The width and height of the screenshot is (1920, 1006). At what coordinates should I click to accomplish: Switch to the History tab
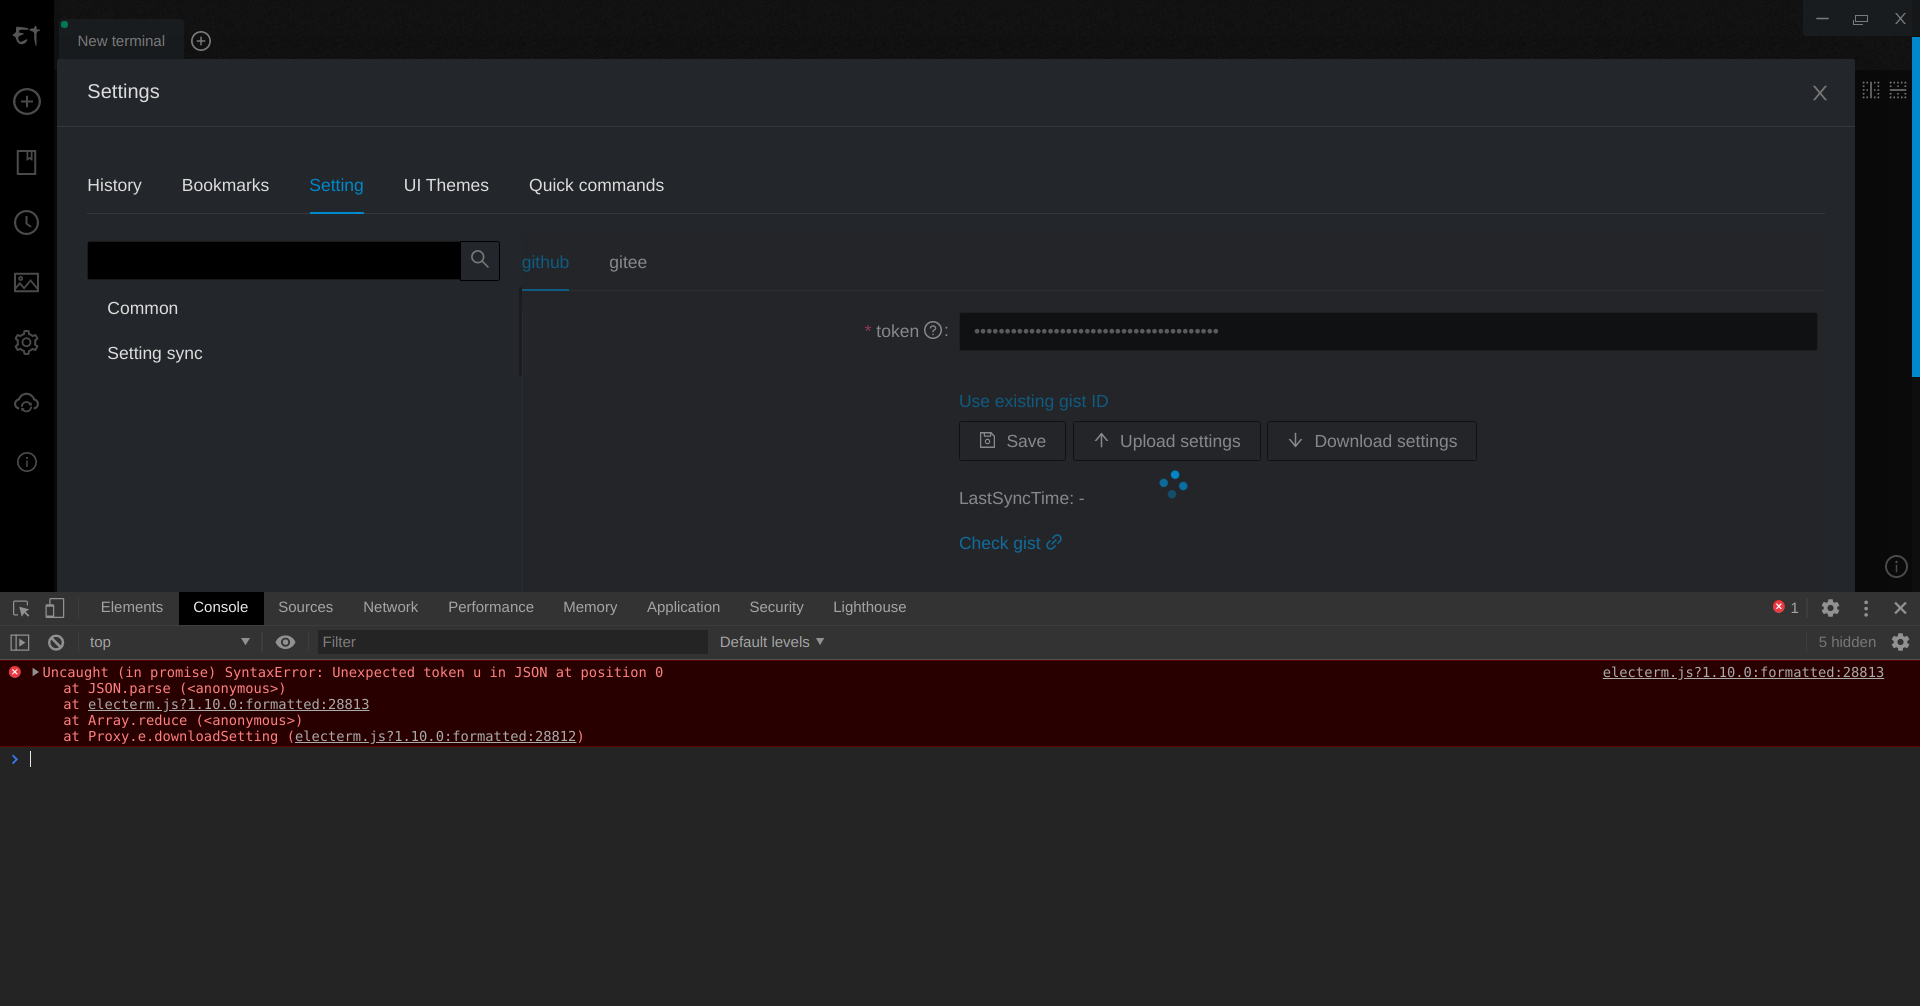pos(114,186)
